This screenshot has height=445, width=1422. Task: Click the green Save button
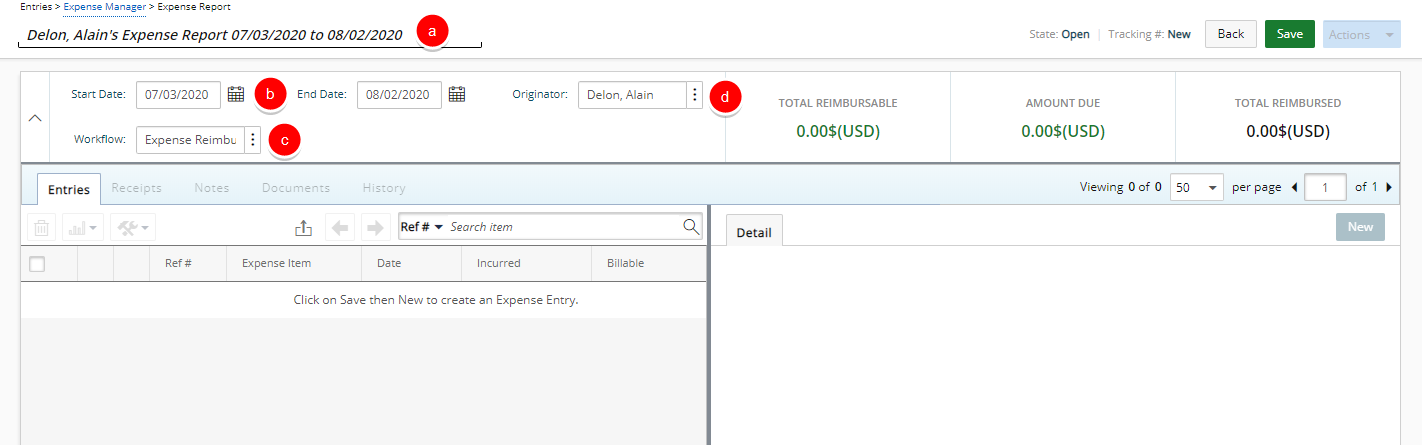click(x=1290, y=34)
